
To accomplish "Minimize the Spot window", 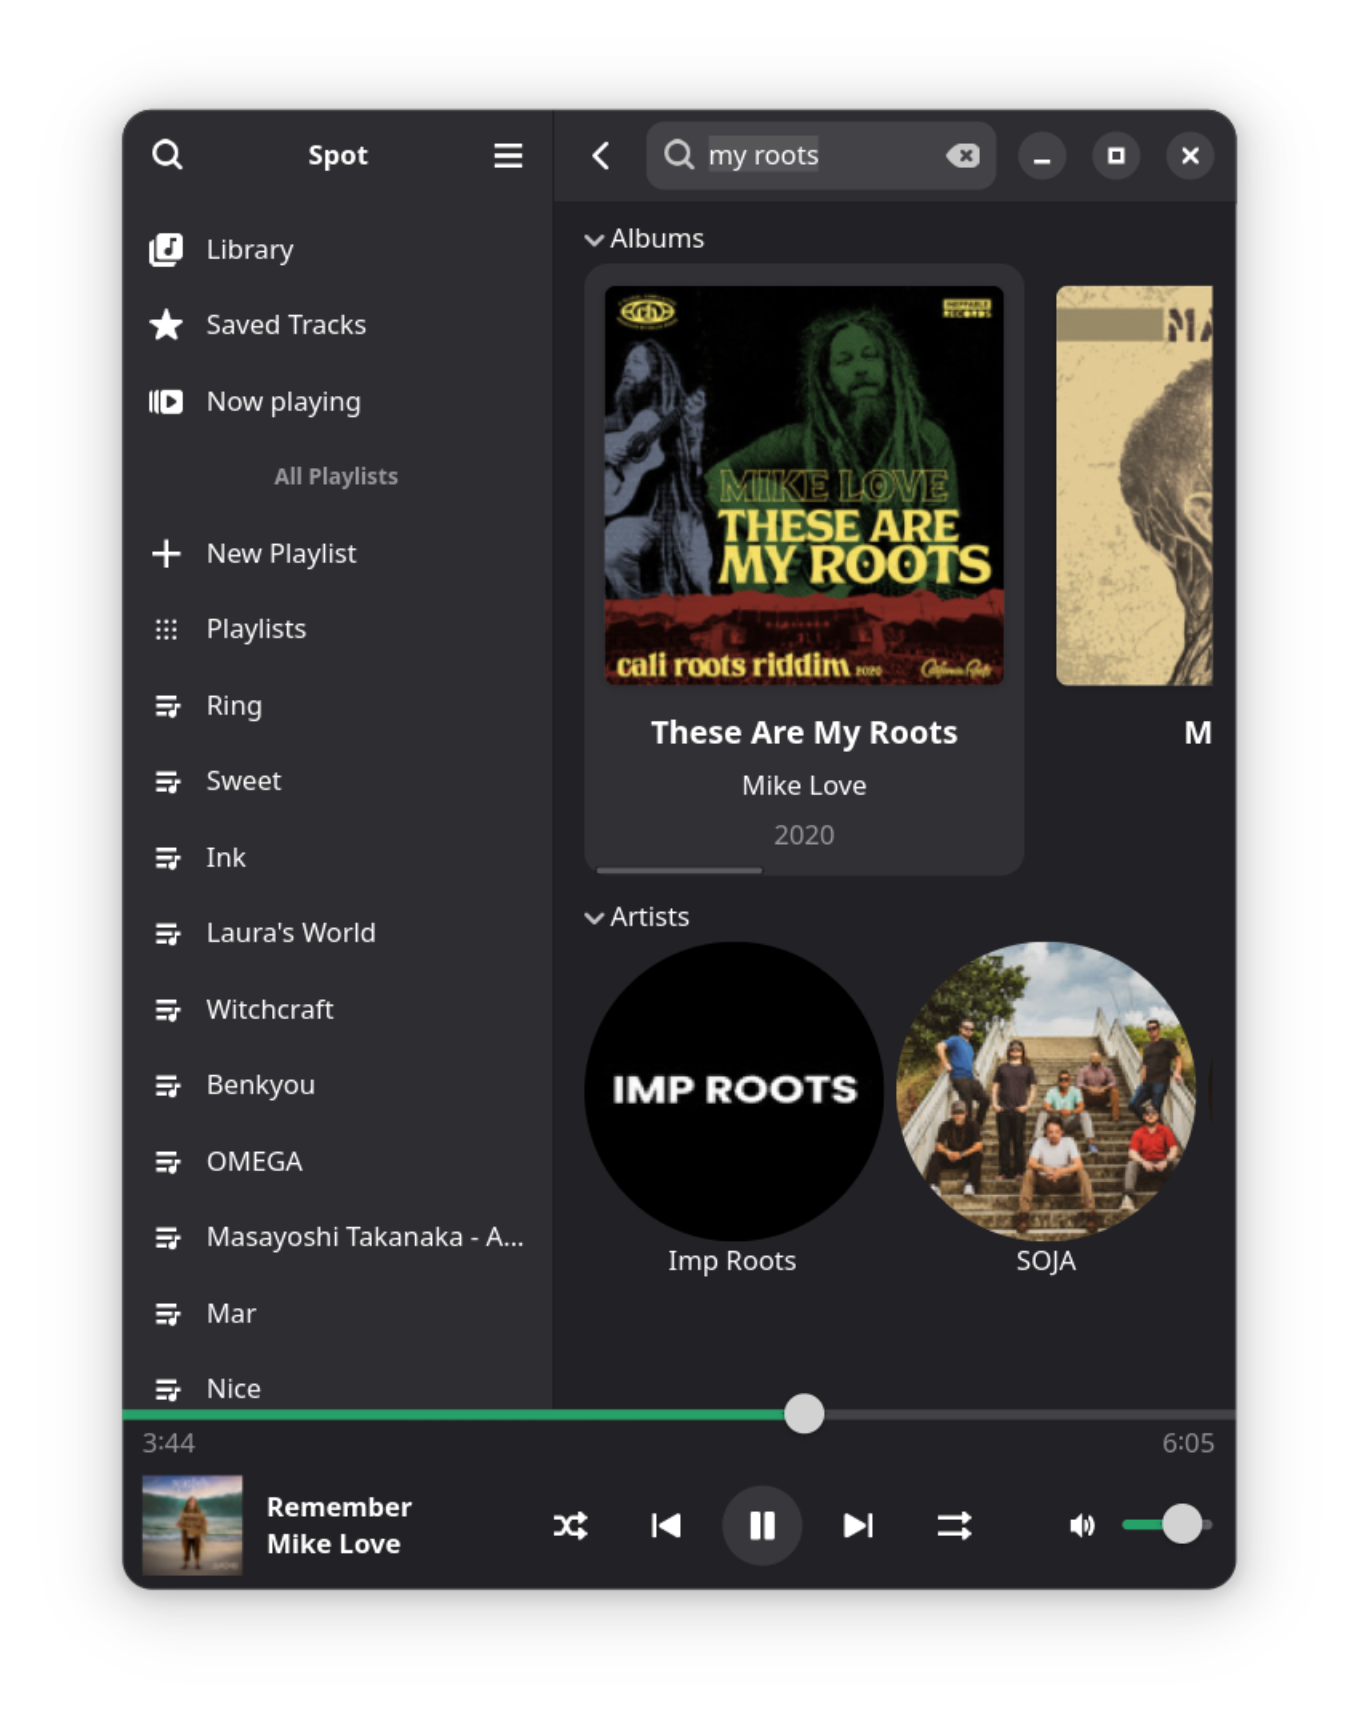I will [1042, 156].
